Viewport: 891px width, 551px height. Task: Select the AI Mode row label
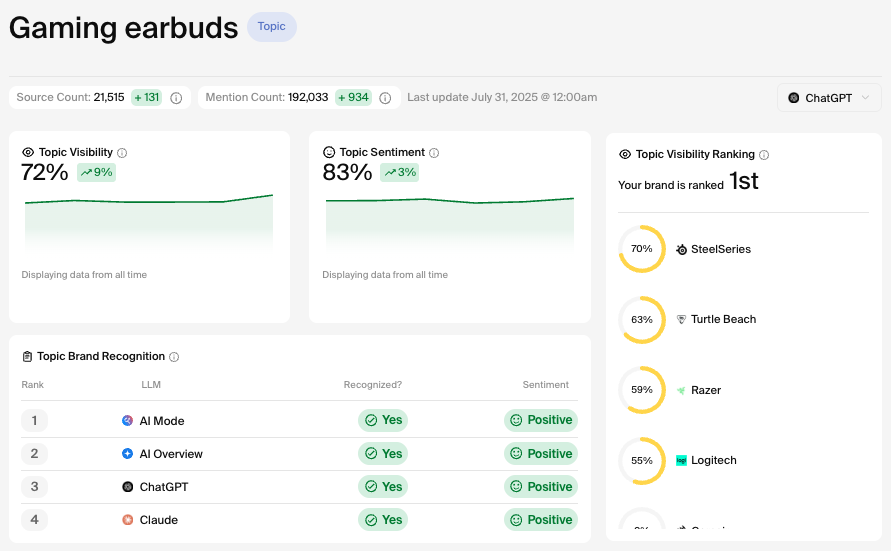(x=162, y=421)
